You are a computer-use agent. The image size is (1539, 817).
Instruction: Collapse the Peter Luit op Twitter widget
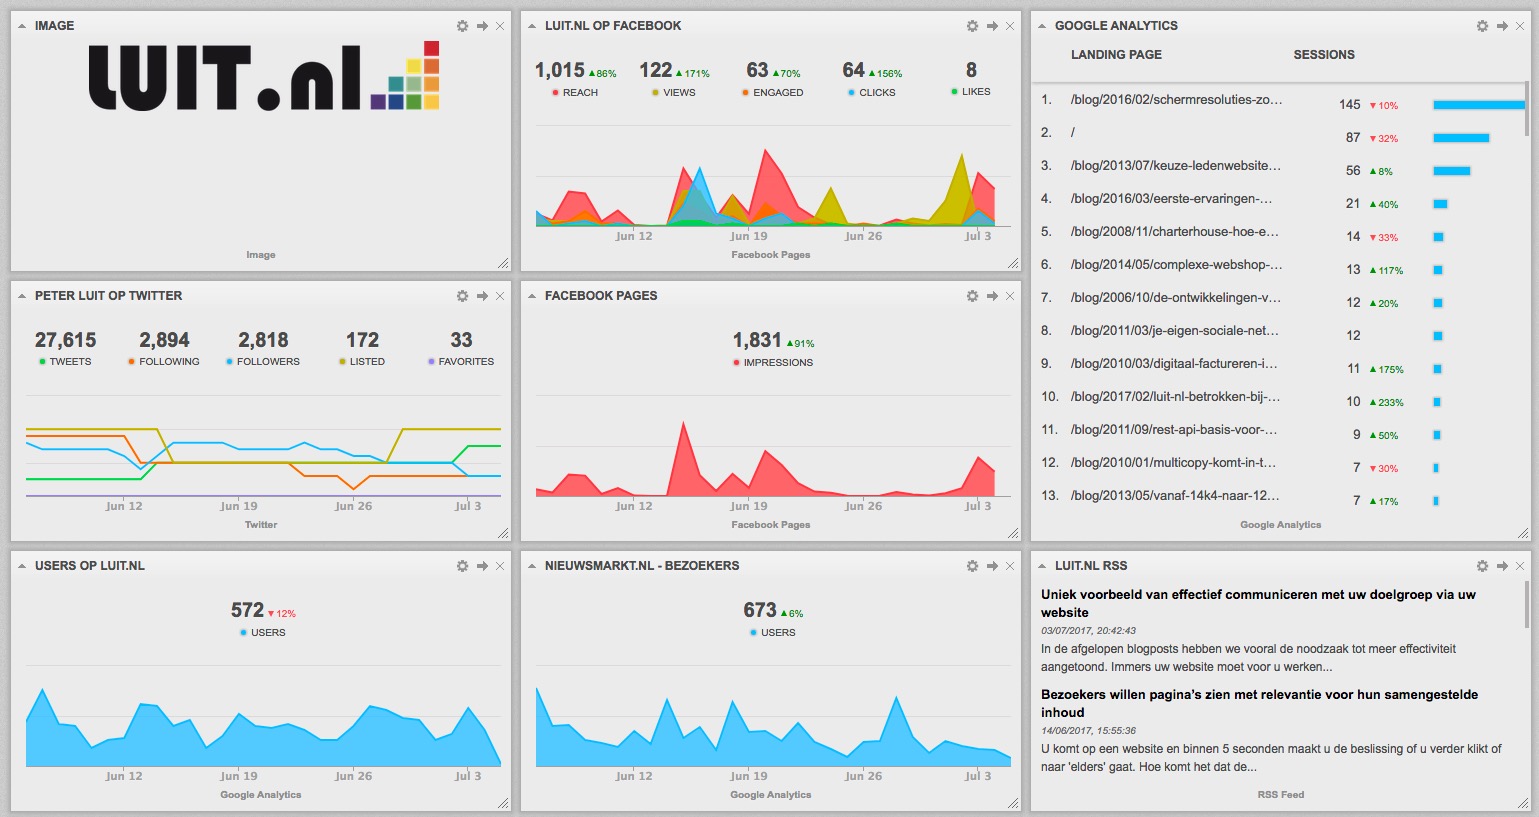pos(22,296)
